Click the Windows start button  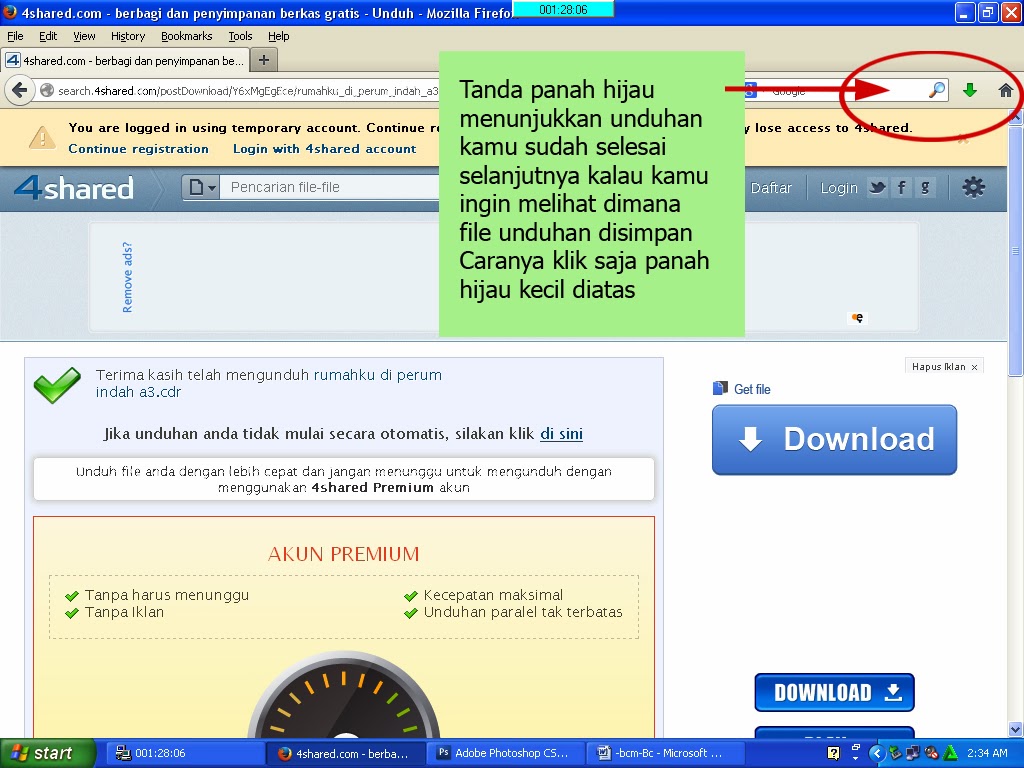click(x=46, y=753)
